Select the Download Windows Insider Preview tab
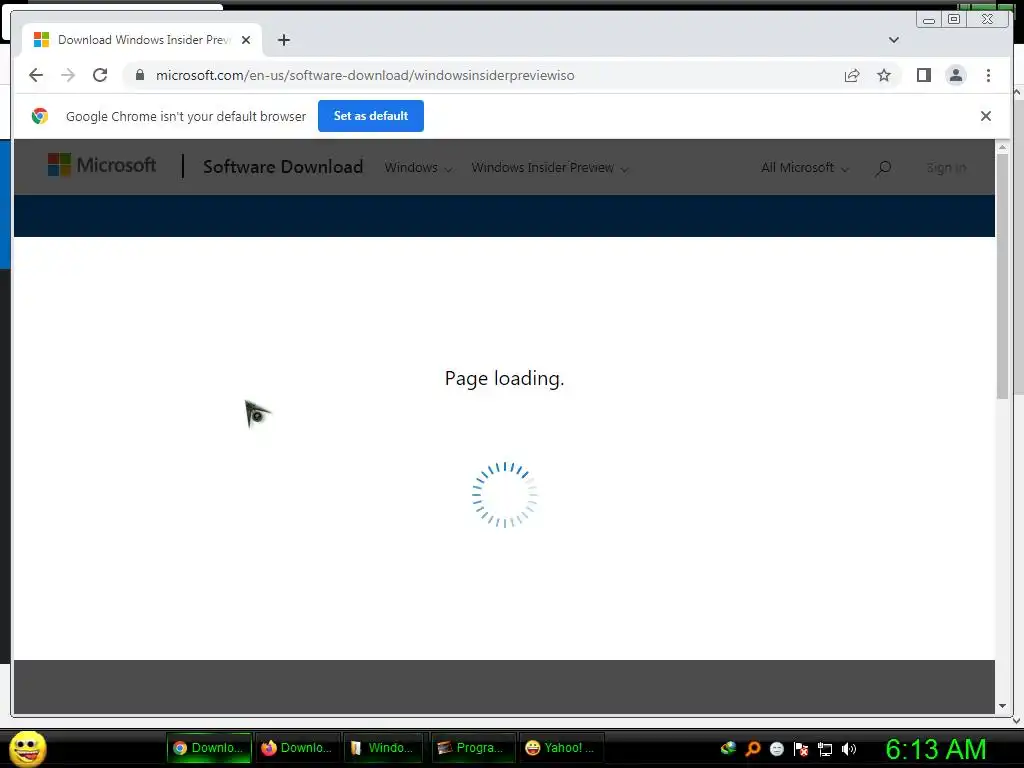 click(142, 40)
